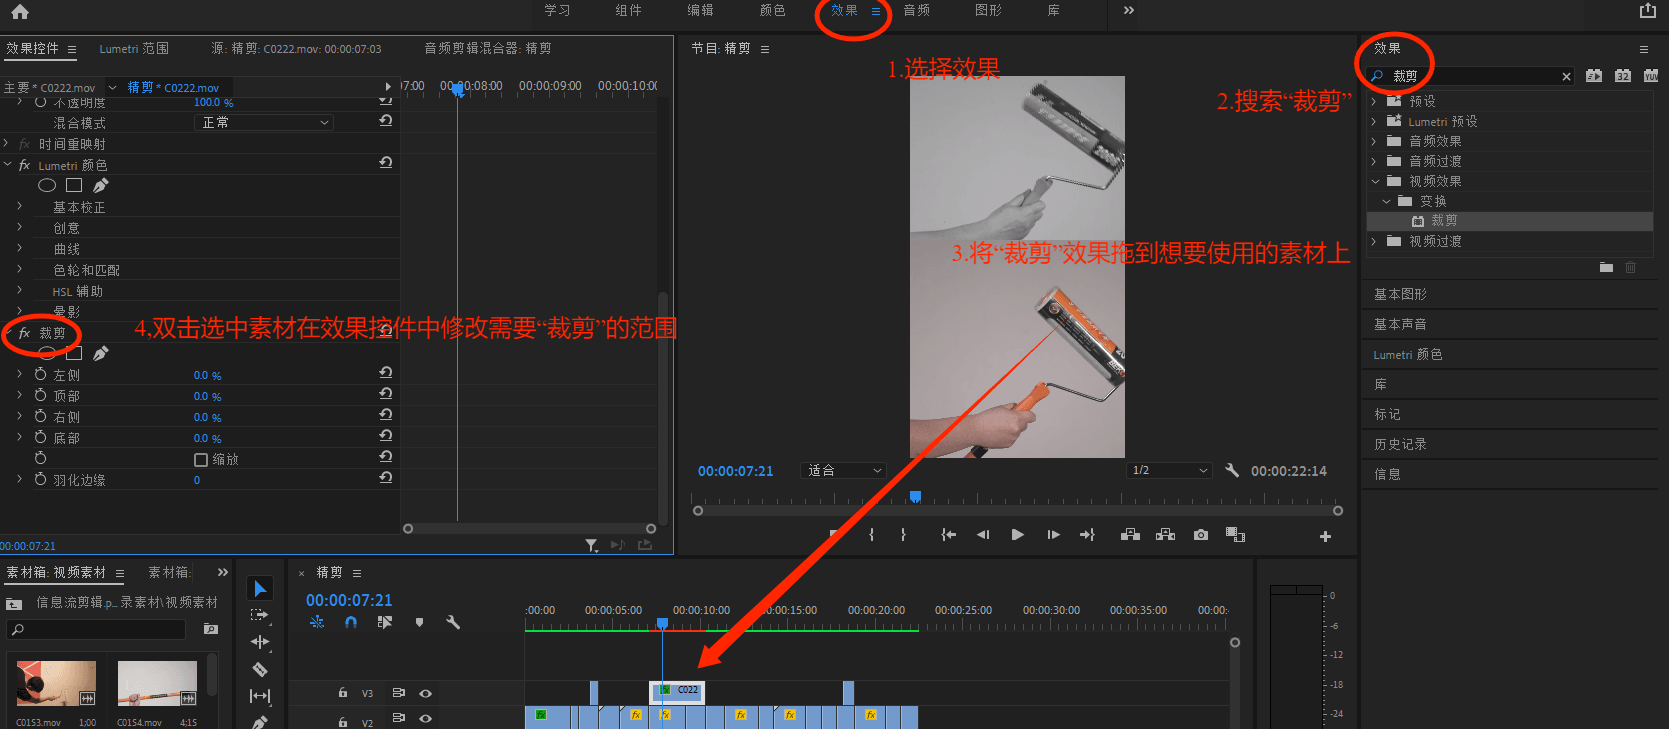Image resolution: width=1669 pixels, height=729 pixels.
Task: Open the program monitor wrench settings
Action: (x=1232, y=470)
